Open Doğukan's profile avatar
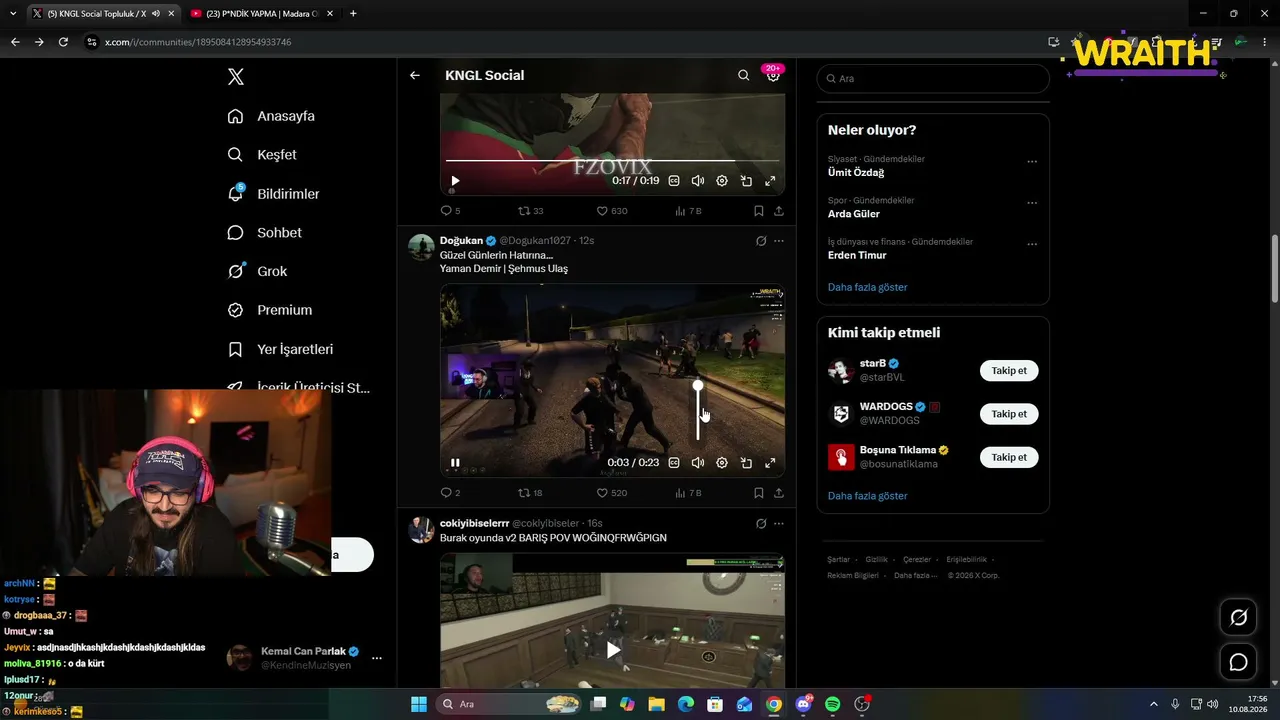The height and width of the screenshot is (720, 1280). 422,247
